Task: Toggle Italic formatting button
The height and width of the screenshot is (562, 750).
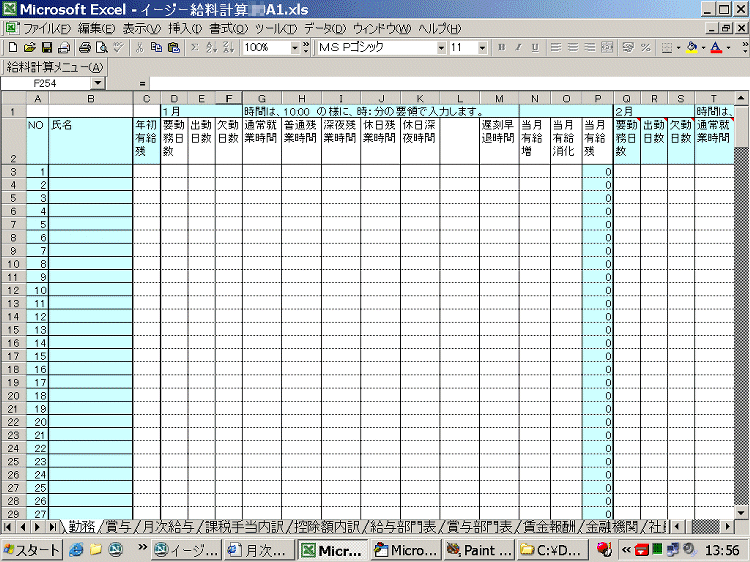Action: coord(517,47)
